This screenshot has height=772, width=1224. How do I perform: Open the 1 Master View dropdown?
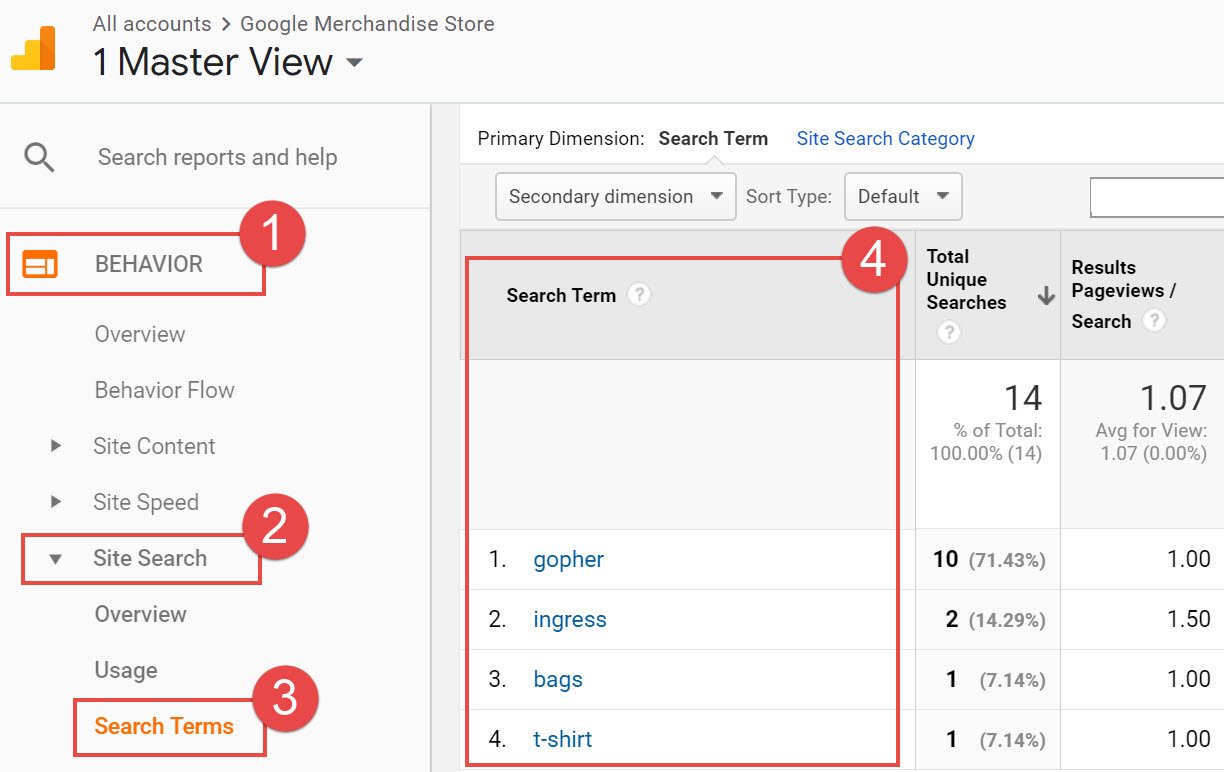pos(354,63)
